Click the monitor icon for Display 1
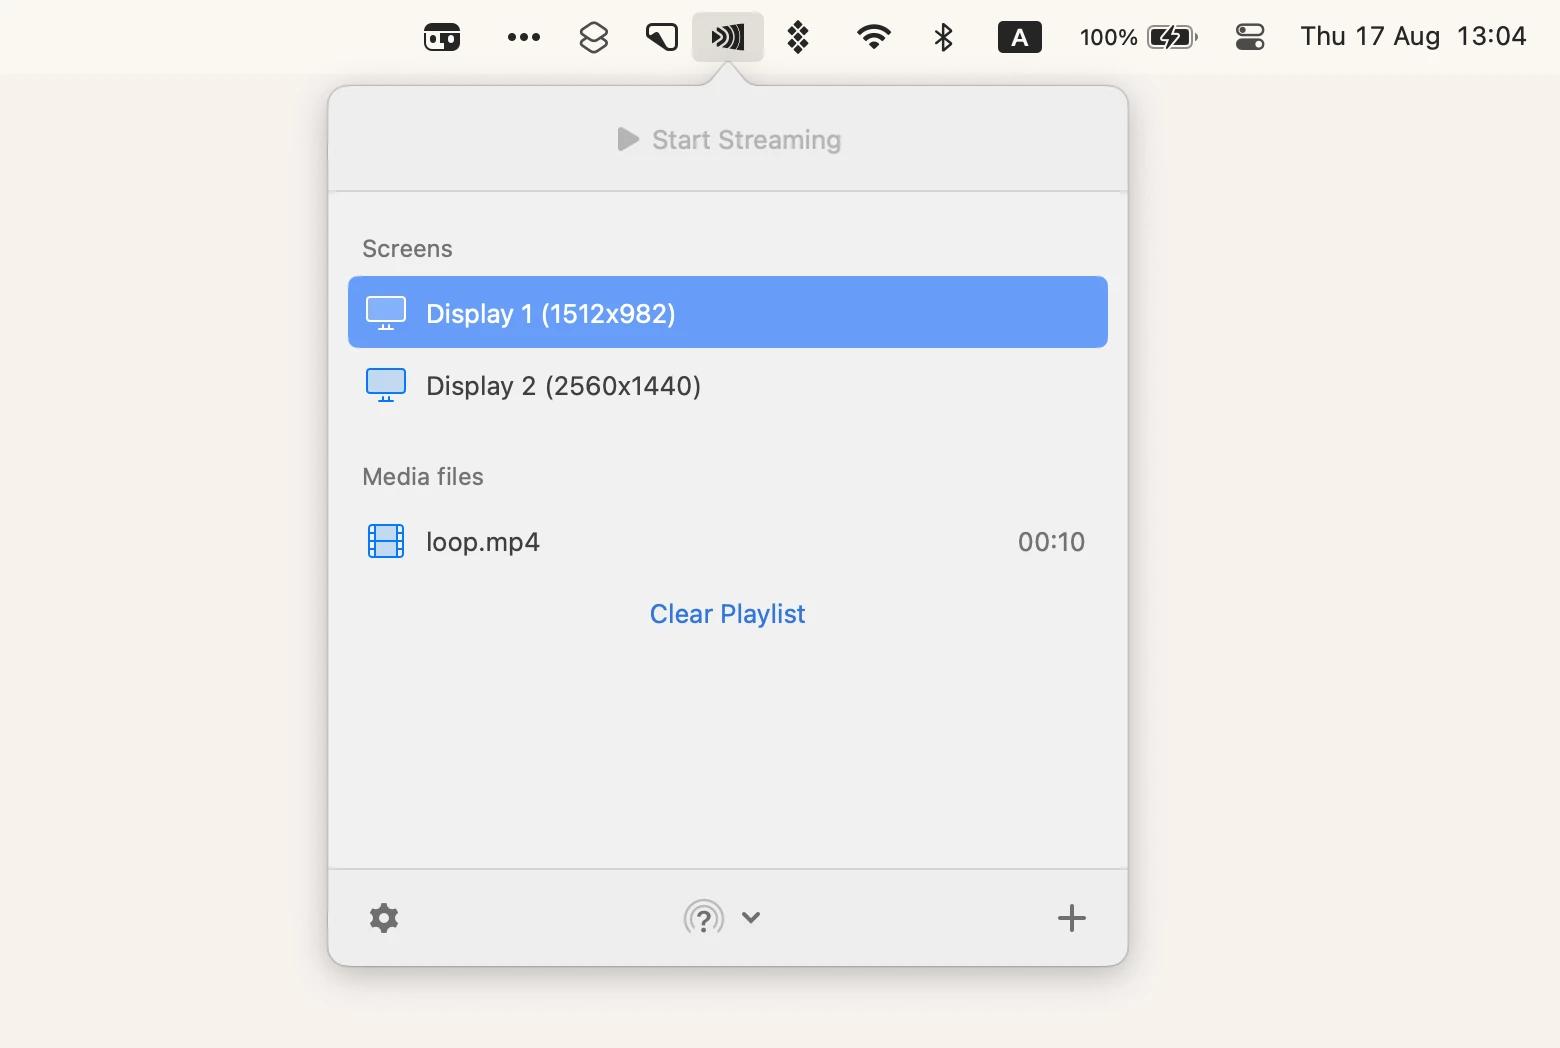 (x=386, y=313)
